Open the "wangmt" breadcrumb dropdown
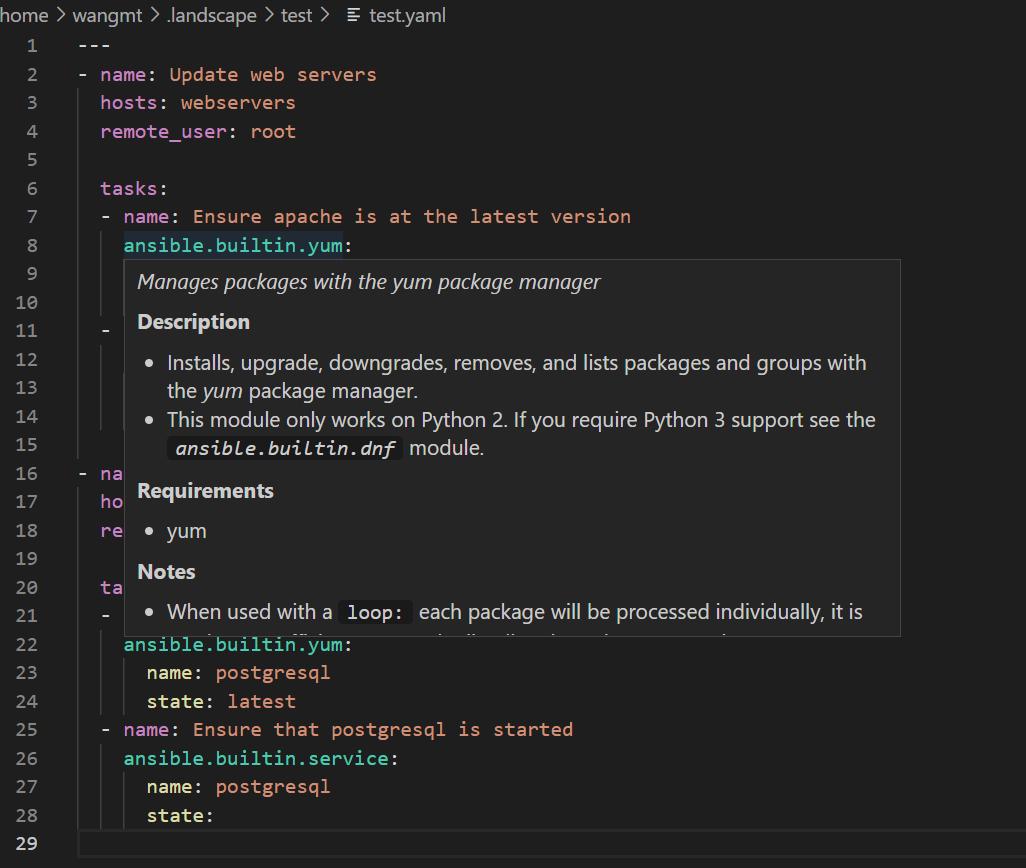Viewport: 1026px width, 868px height. [x=107, y=15]
